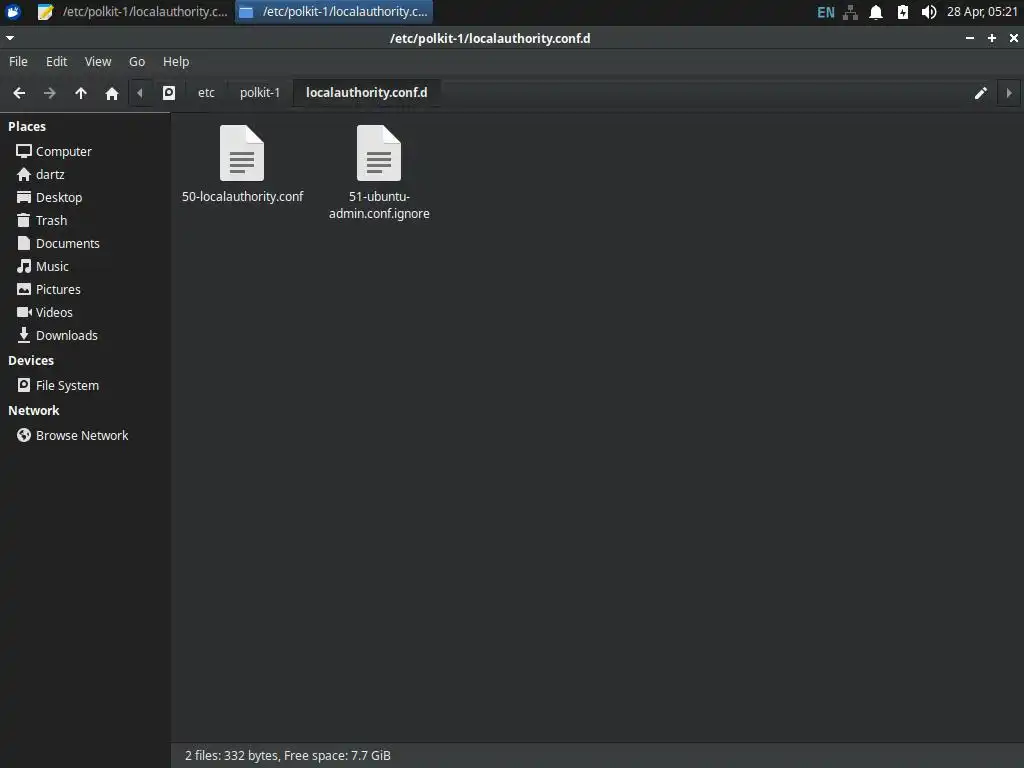Minimize the file manager window
The image size is (1024, 768).
click(970, 38)
